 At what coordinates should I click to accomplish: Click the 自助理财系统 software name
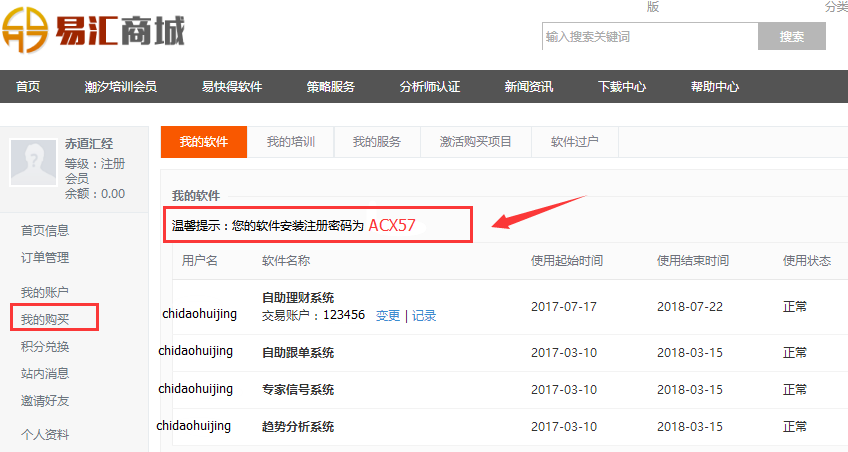tap(298, 297)
